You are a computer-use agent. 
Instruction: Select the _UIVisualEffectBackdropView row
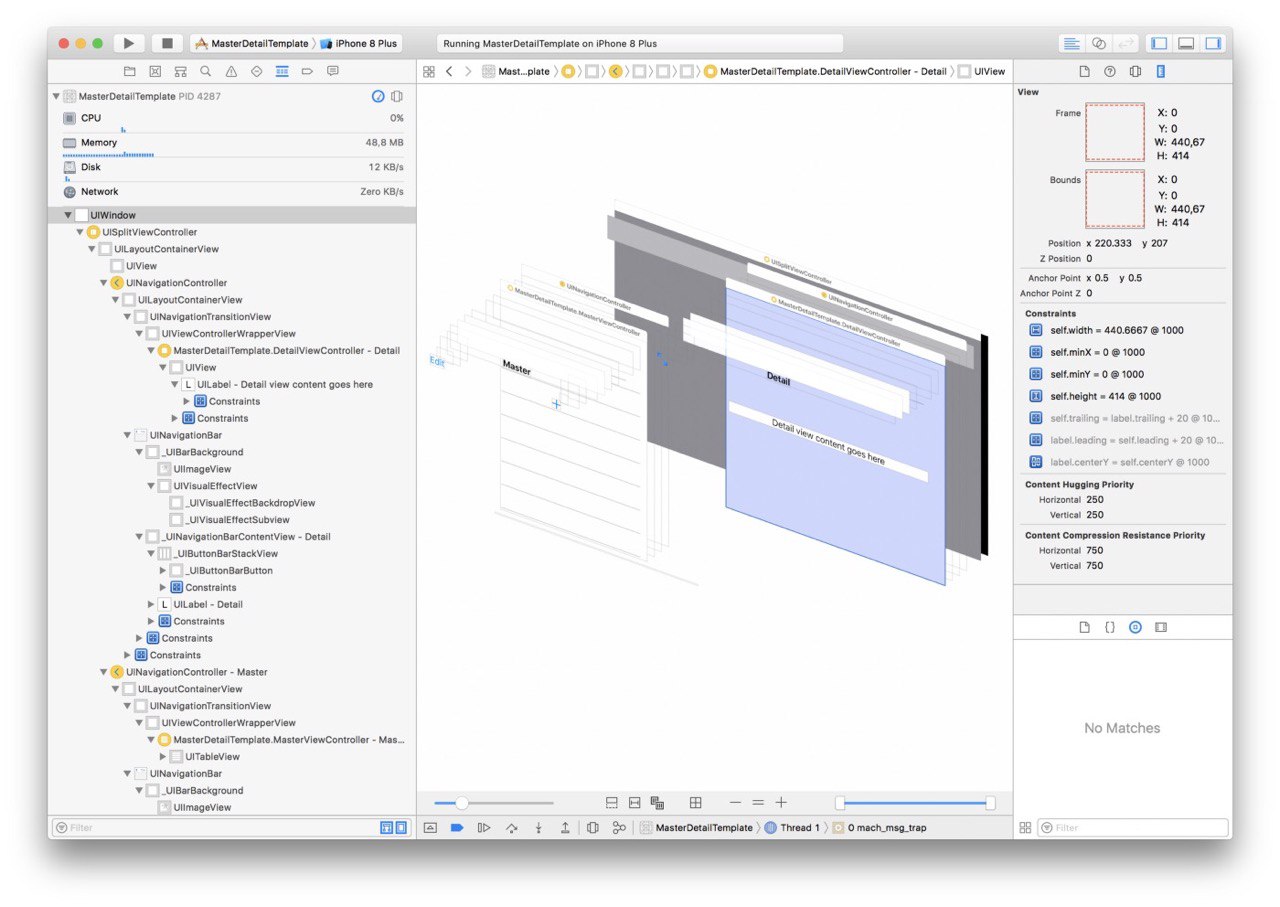coord(233,503)
